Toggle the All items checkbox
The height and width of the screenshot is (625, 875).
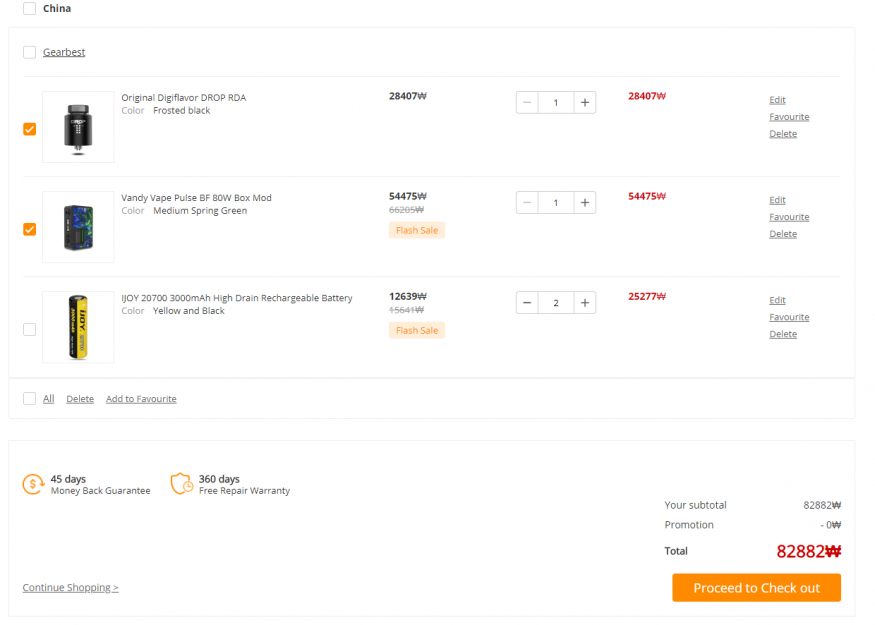coord(30,398)
